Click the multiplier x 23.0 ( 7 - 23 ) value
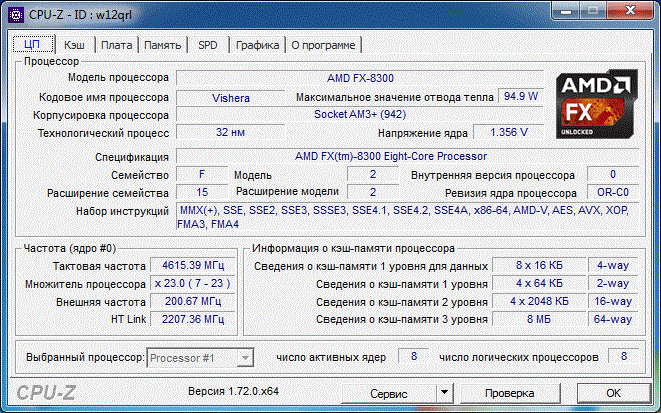Viewport: 661px width, 413px height. (x=193, y=283)
